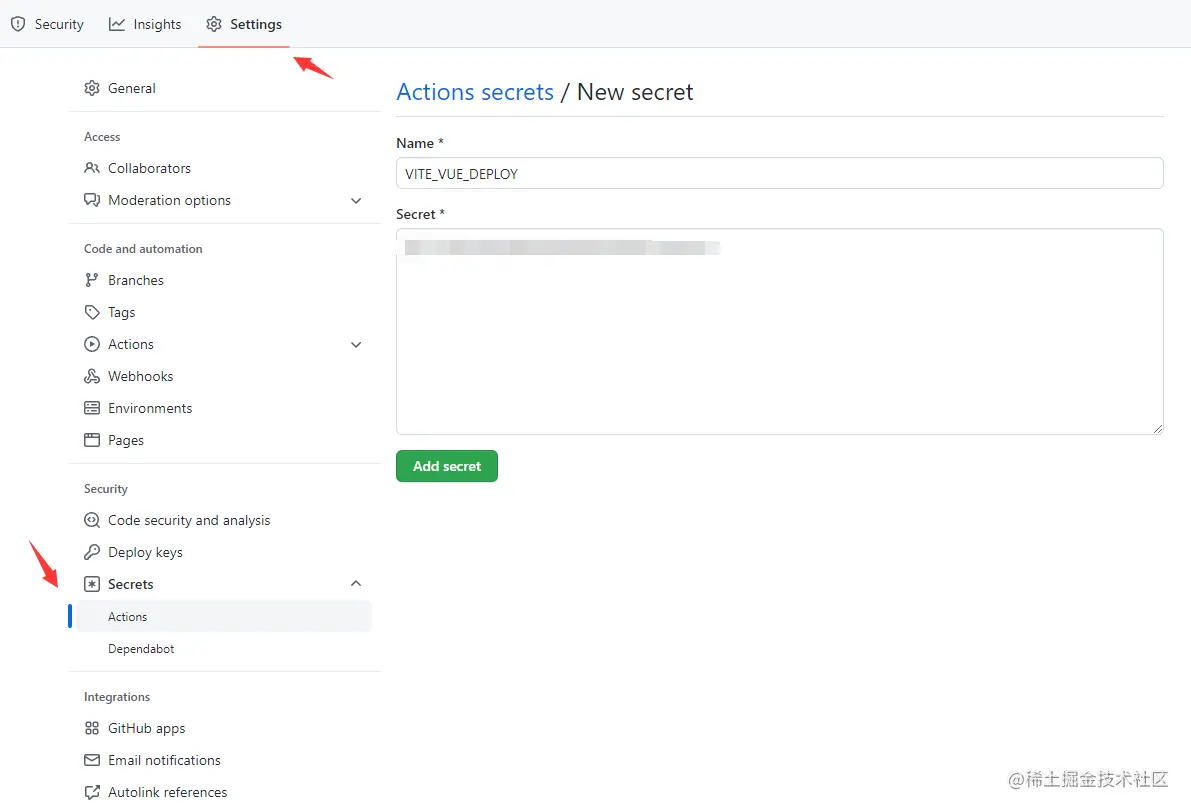
Task: Click the Secrets asterisk icon
Action: click(x=92, y=584)
